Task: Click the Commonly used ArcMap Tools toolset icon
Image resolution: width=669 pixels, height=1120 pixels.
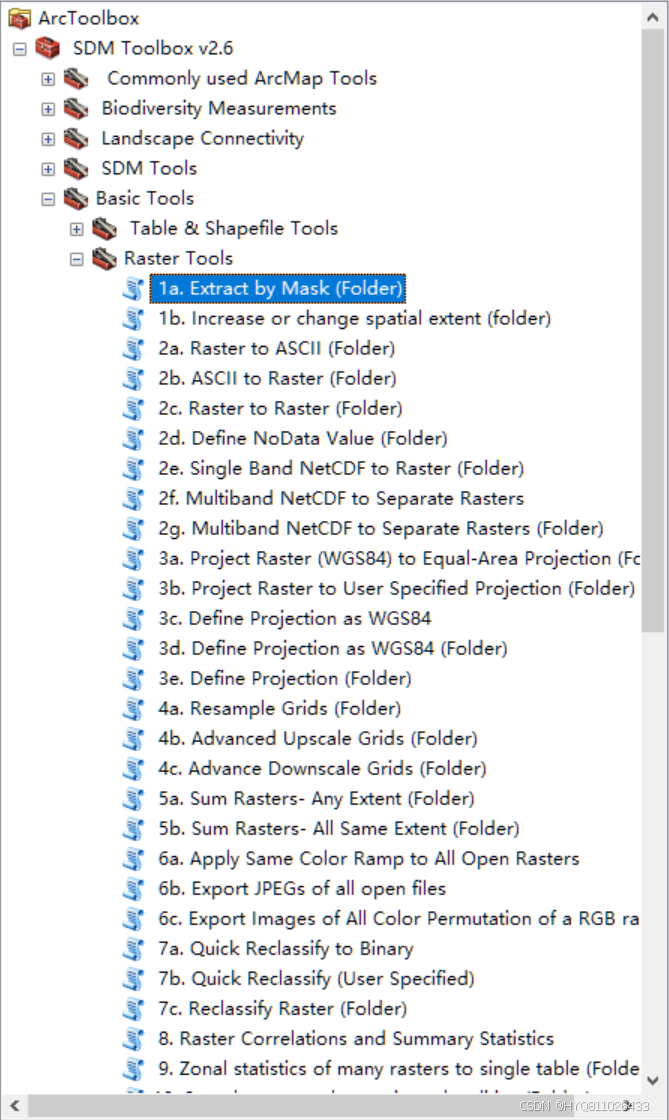Action: click(x=76, y=78)
